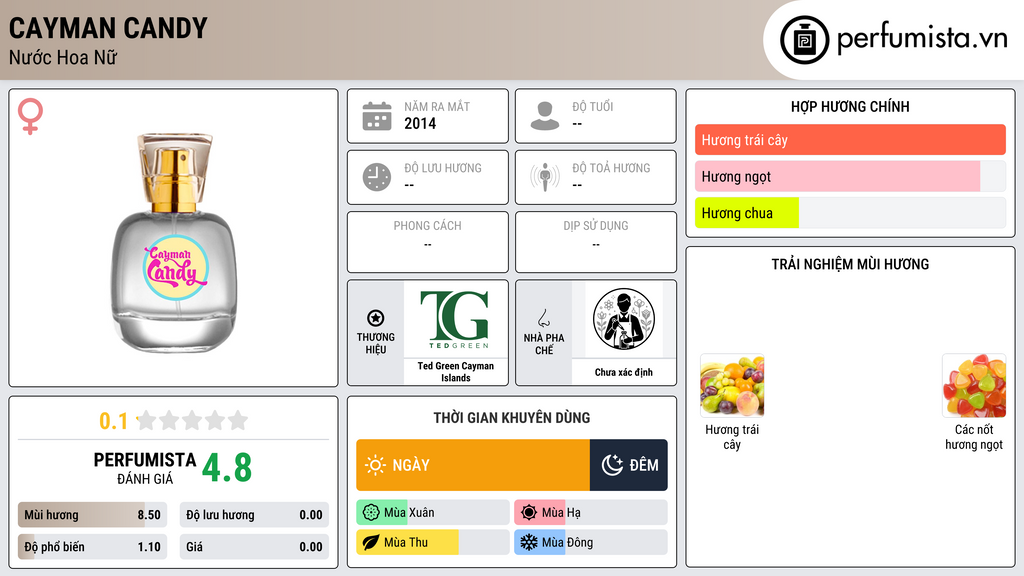
Task: Click the PHONG CÁCH info box
Action: pos(428,242)
